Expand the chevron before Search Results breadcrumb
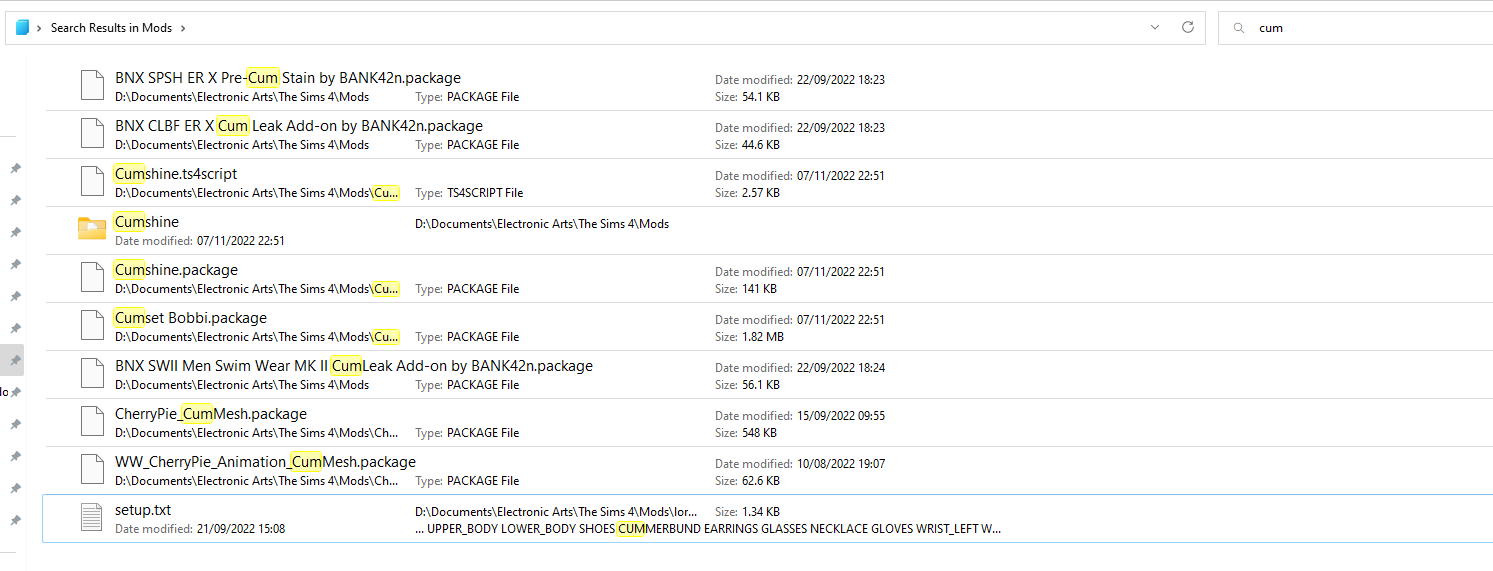This screenshot has width=1493, height=571. coord(39,28)
